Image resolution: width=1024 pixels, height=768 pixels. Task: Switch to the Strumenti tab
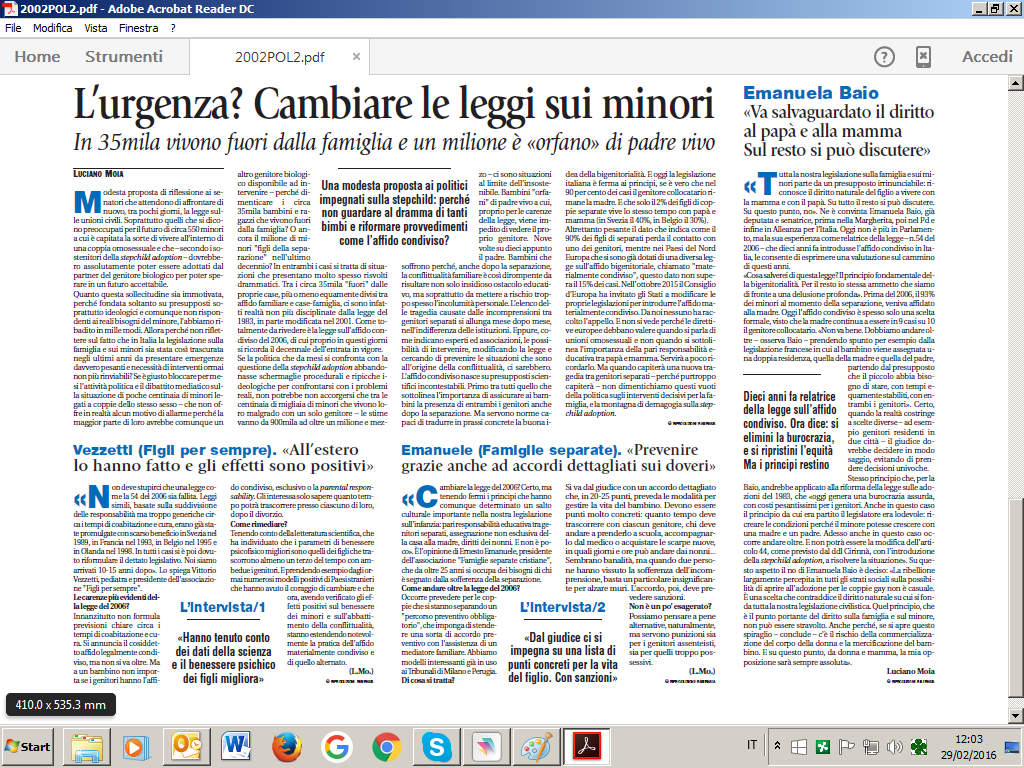pyautogui.click(x=124, y=57)
